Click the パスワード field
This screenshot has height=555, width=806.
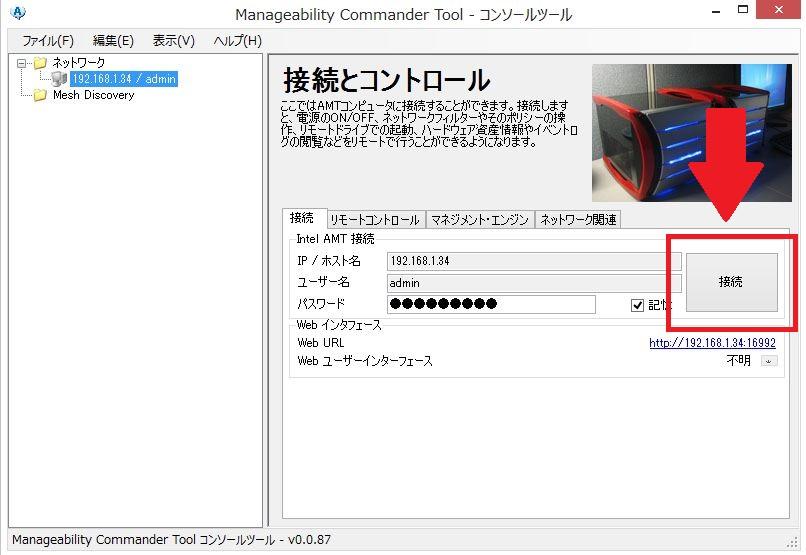(491, 304)
